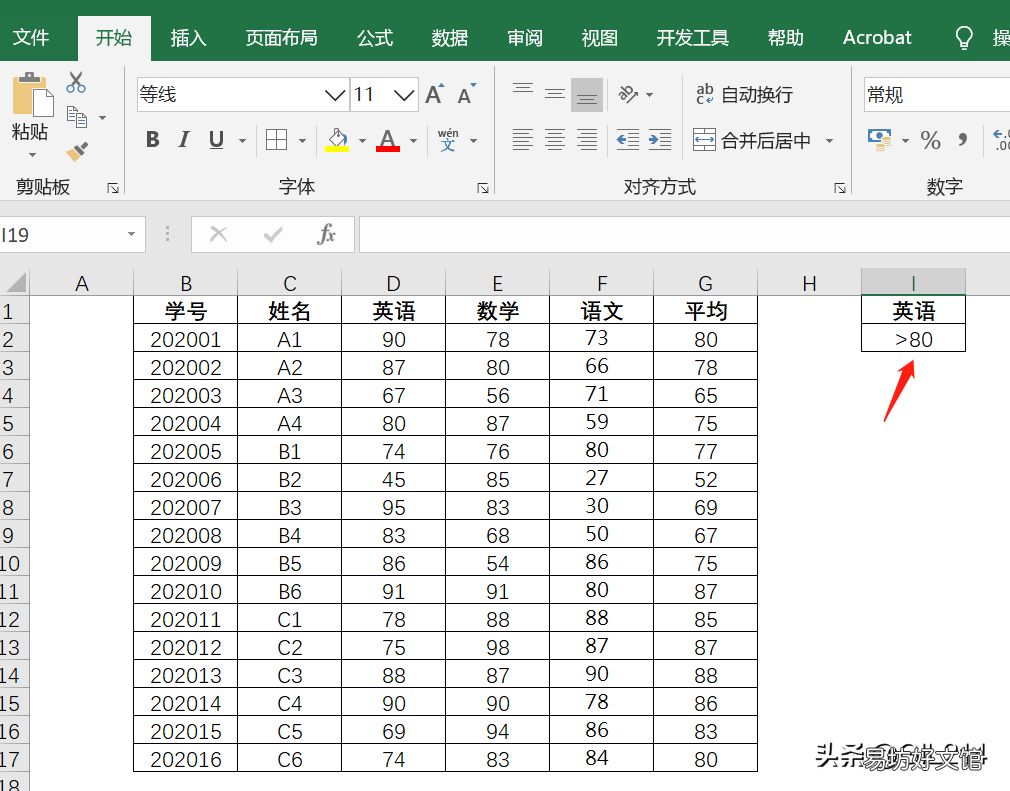Open 剪贴板 clipboard dialog launcher
The image size is (1010, 791).
coord(113,188)
